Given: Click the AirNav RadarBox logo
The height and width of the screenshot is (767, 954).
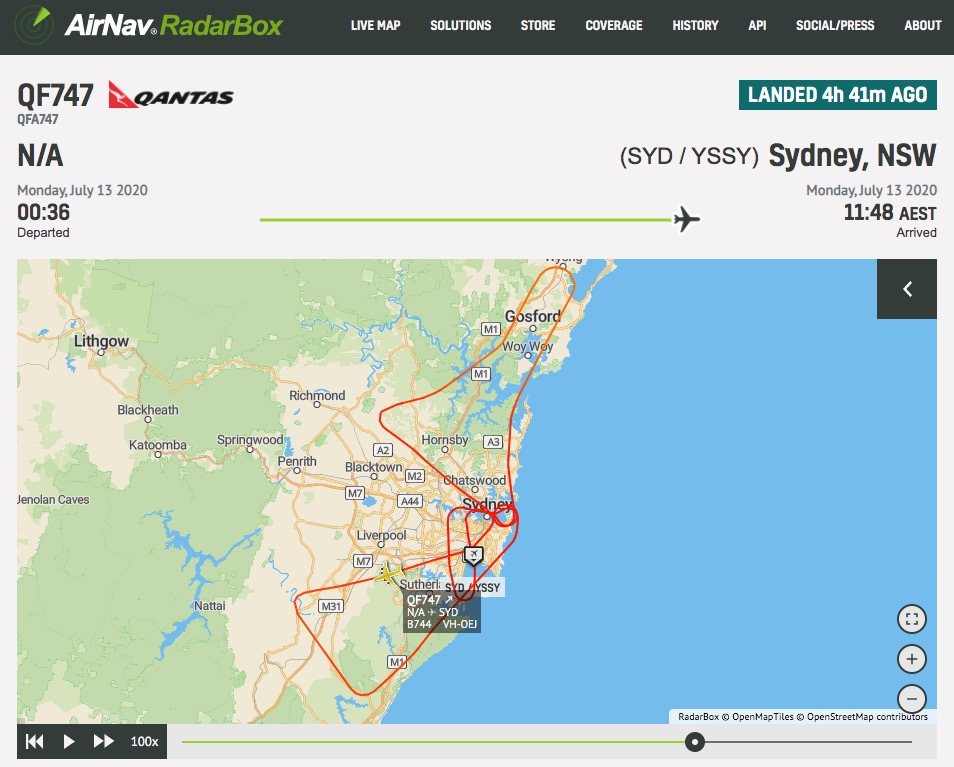Looking at the screenshot, I should coord(150,25).
